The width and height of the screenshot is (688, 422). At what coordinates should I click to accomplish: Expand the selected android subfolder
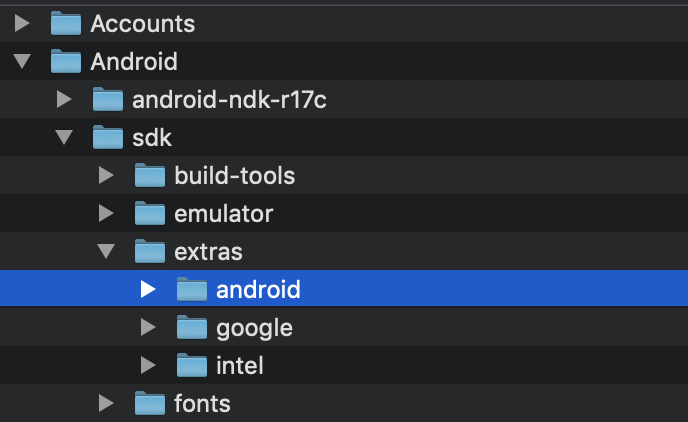[x=148, y=289]
